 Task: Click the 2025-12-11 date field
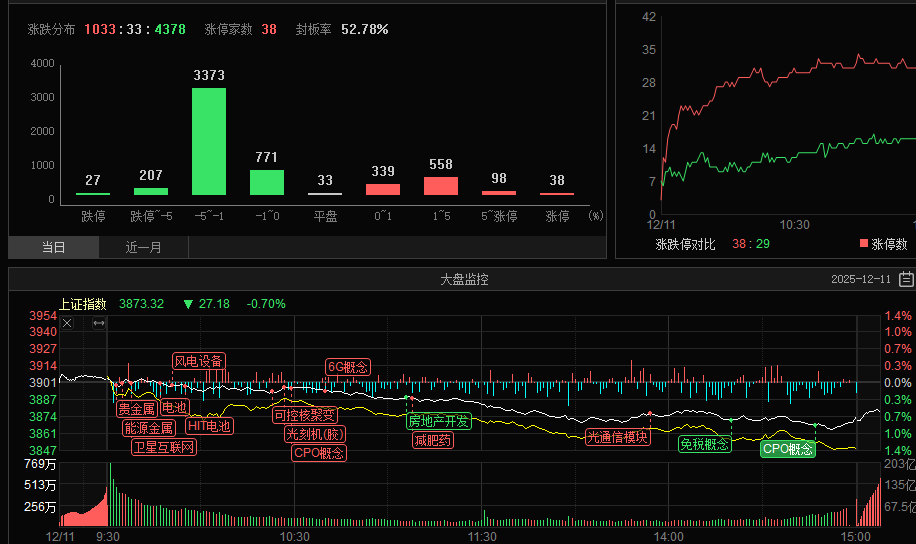pos(860,280)
